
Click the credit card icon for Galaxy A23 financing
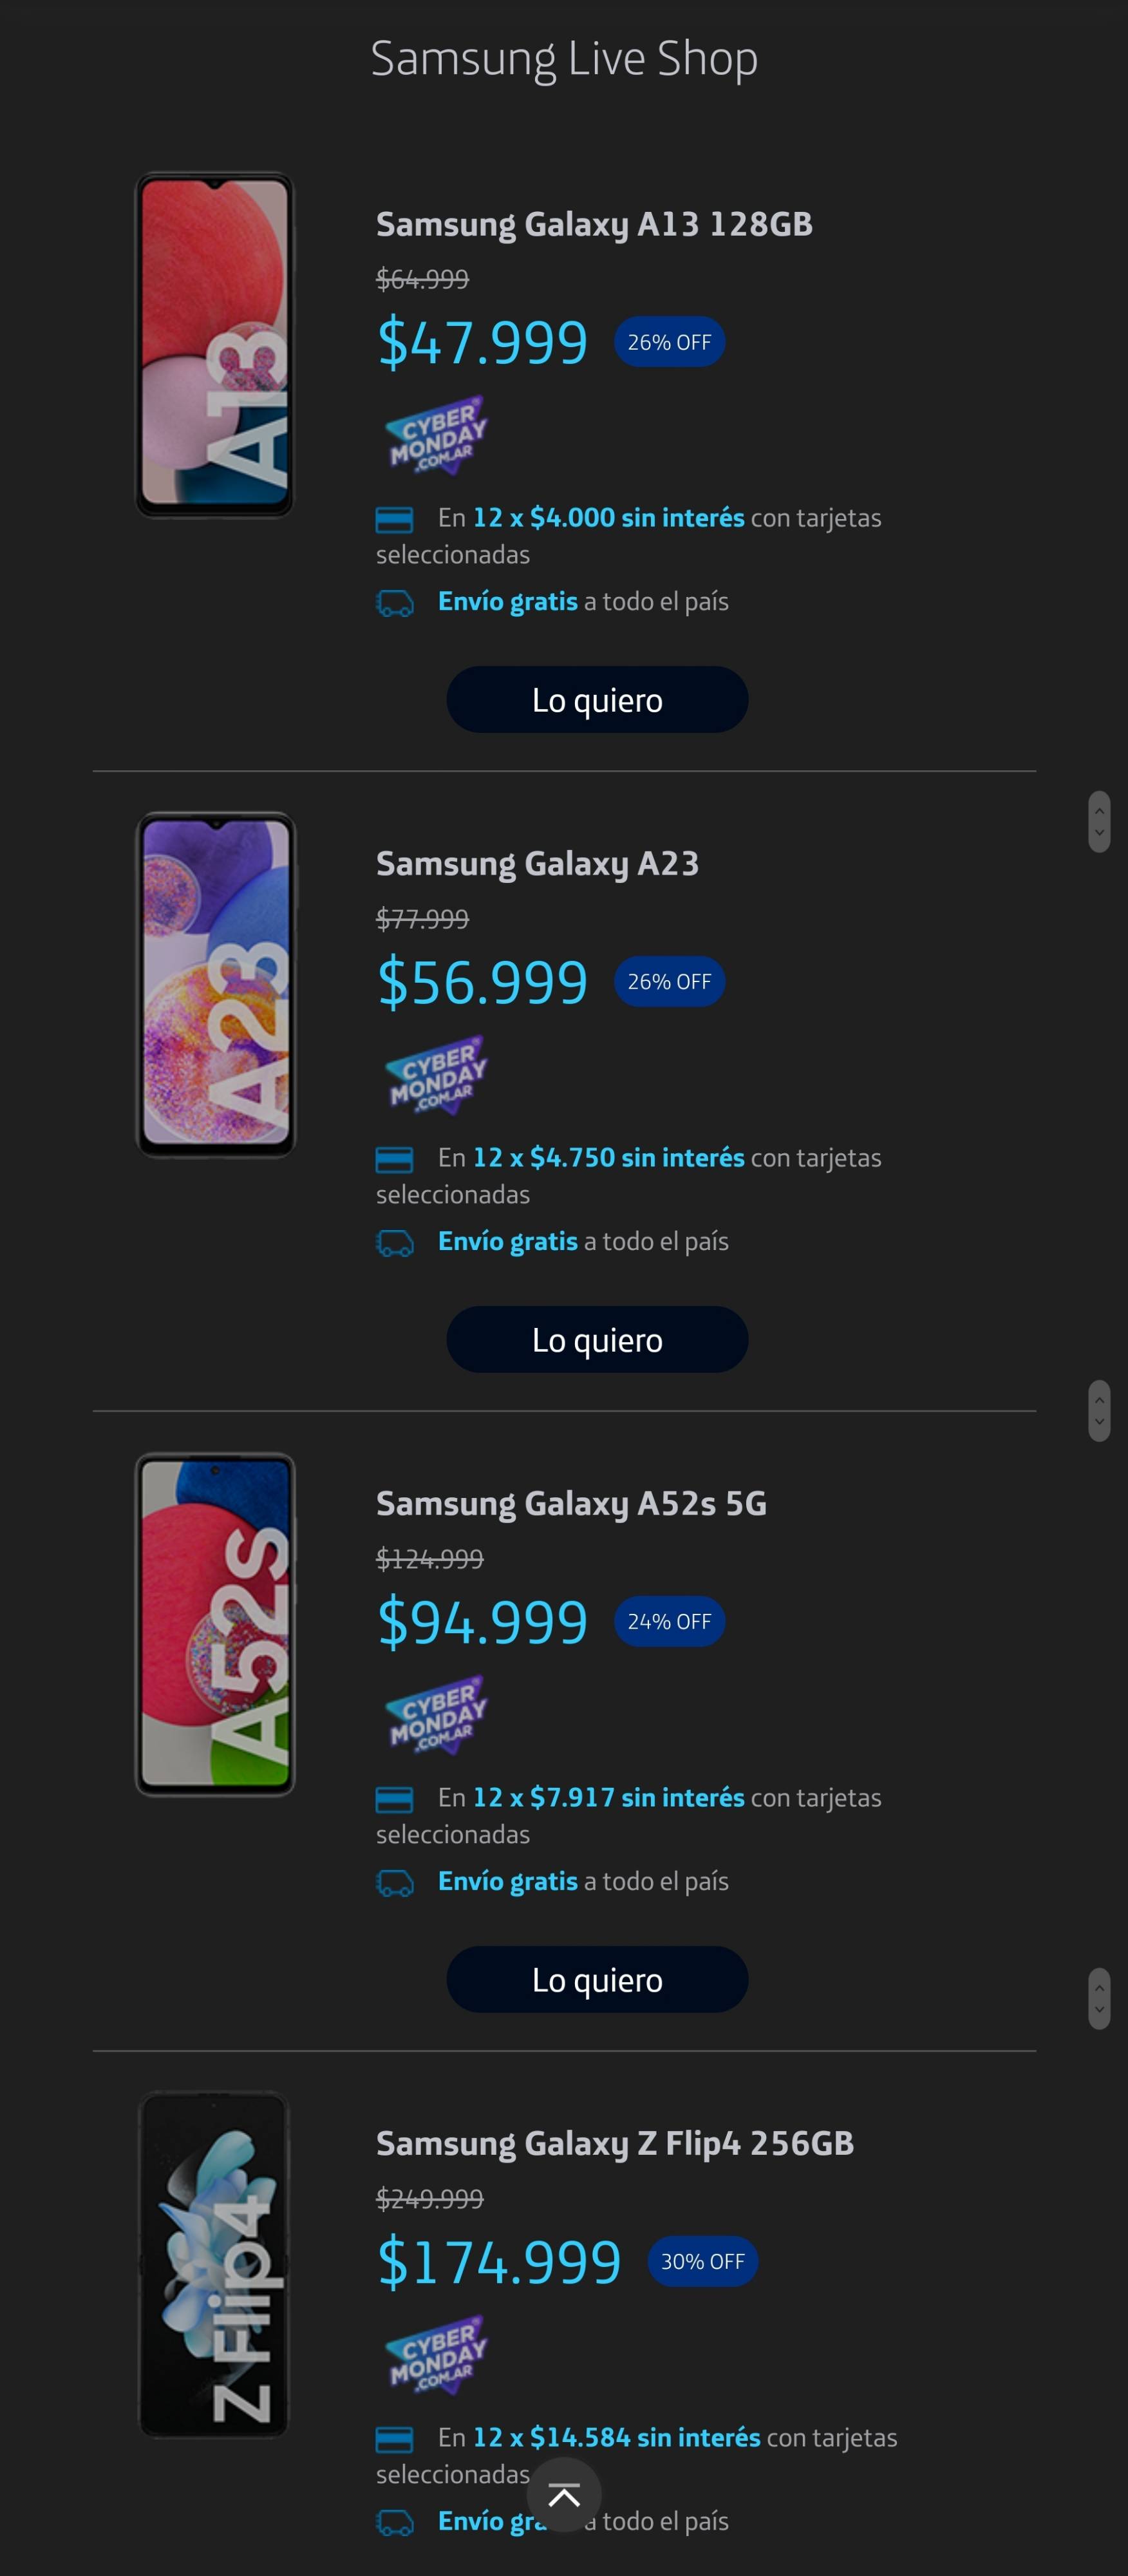397,1158
